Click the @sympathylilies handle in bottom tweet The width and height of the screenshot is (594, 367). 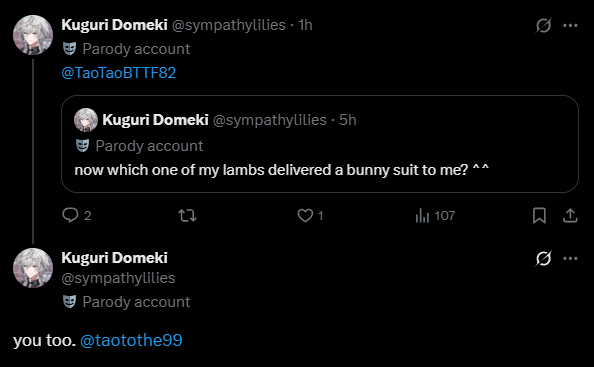[x=118, y=278]
